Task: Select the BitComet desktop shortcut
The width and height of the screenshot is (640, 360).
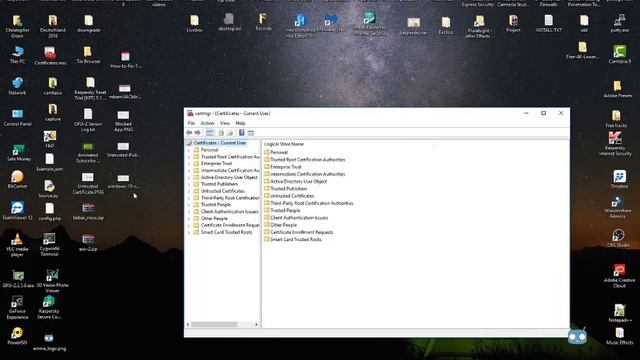Action: pos(17,180)
